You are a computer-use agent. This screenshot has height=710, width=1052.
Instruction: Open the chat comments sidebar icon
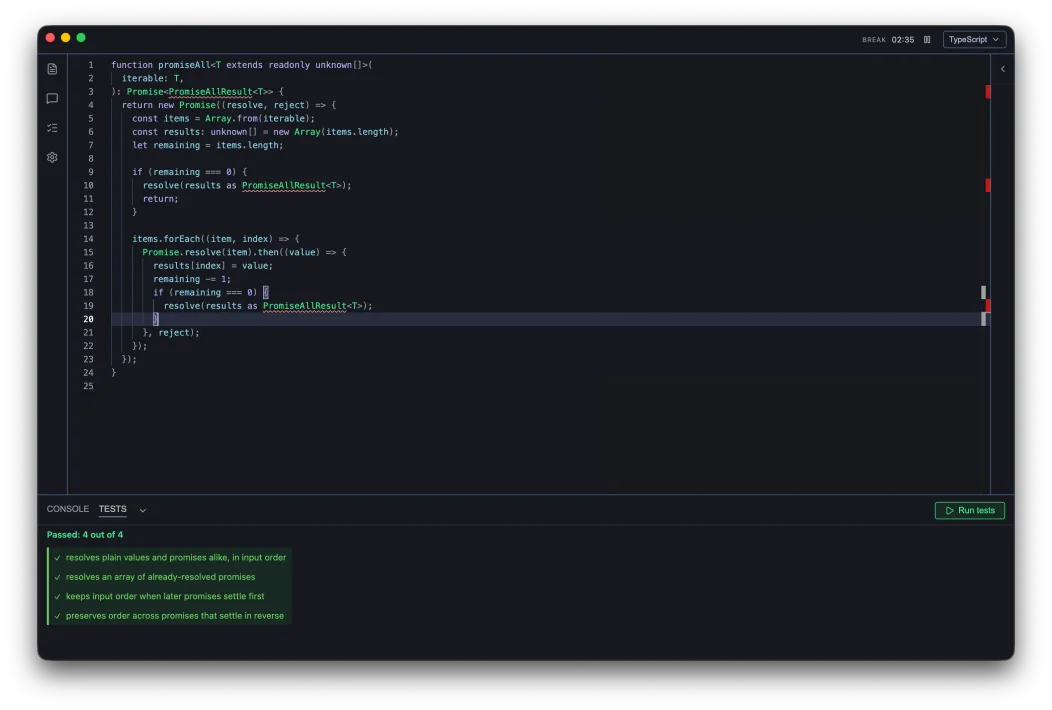52,99
